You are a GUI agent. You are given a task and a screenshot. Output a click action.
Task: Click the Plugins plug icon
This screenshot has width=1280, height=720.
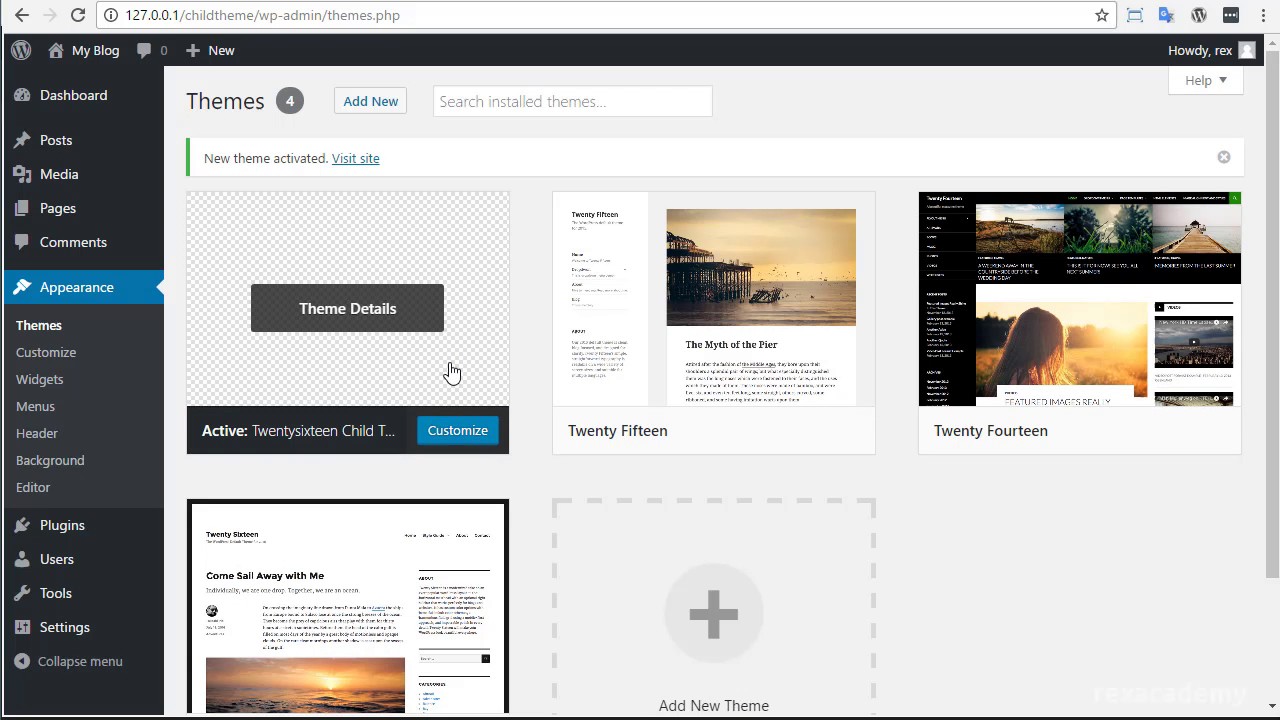tap(22, 525)
